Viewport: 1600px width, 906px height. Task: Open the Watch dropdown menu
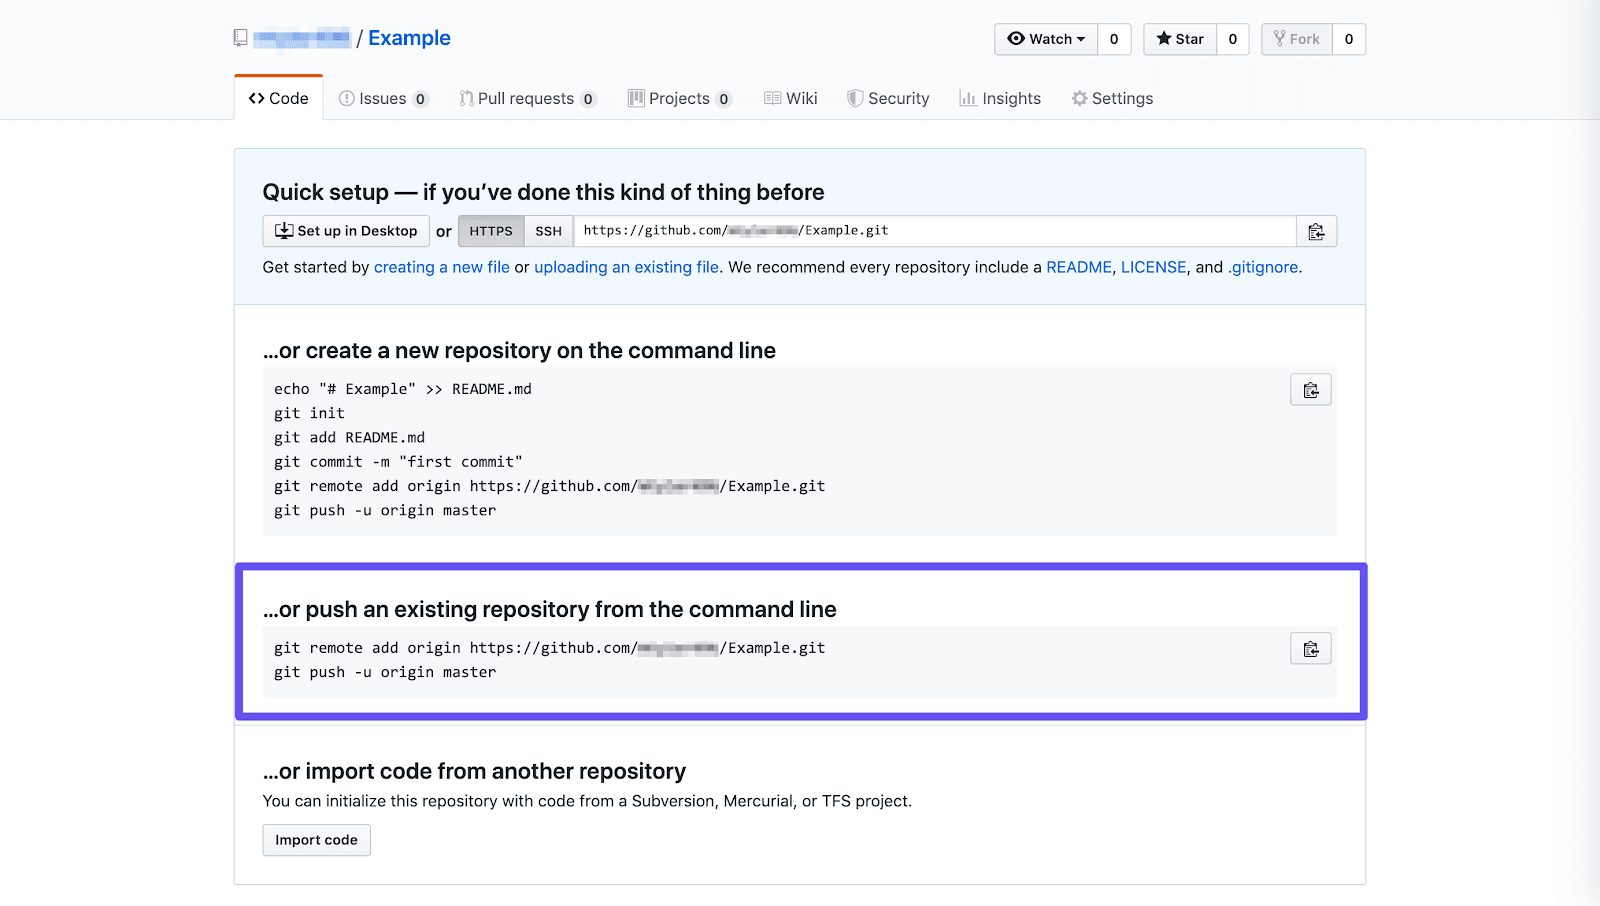[x=1046, y=39]
